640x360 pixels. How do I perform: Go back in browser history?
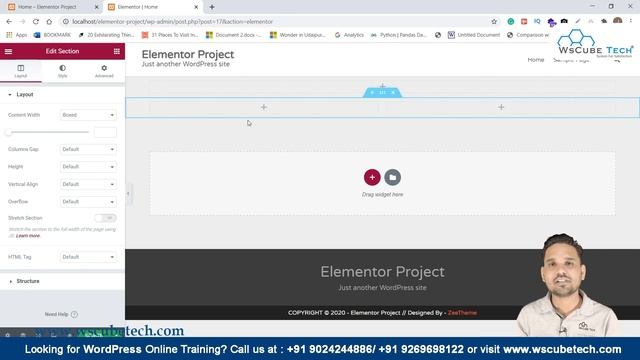click(9, 22)
